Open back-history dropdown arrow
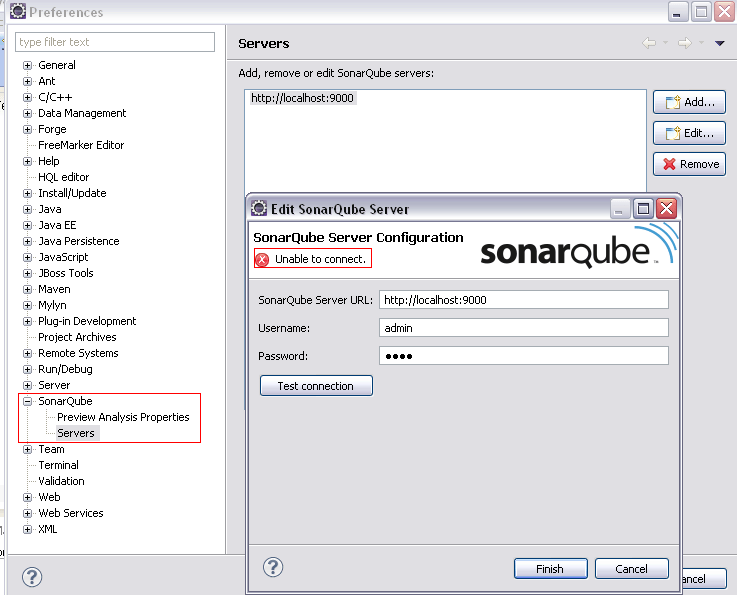The width and height of the screenshot is (737, 595). coord(665,43)
